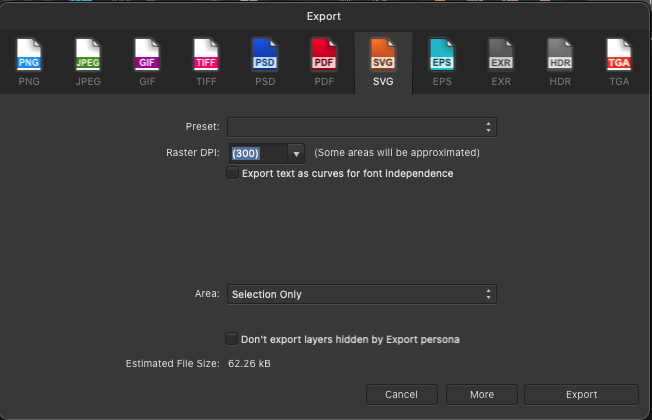Toggle Don't export layers hidden by Export persona
The height and width of the screenshot is (420, 652).
[x=231, y=339]
